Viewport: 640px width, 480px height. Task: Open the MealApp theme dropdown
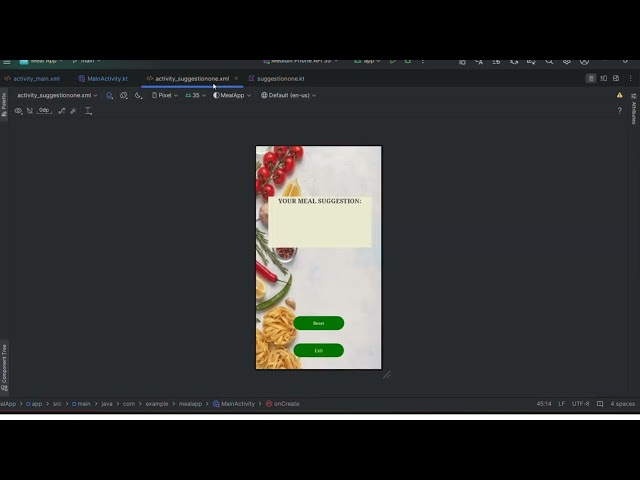[232, 96]
